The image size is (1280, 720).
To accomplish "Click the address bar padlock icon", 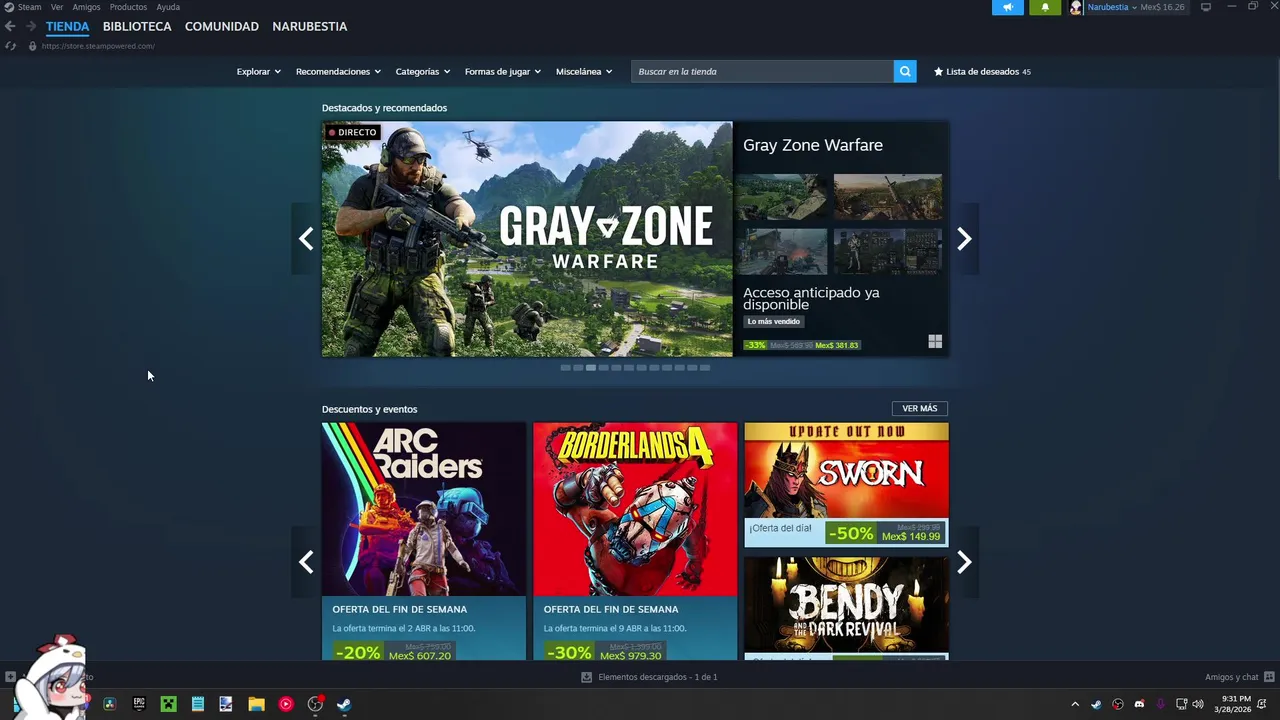I will (32, 46).
